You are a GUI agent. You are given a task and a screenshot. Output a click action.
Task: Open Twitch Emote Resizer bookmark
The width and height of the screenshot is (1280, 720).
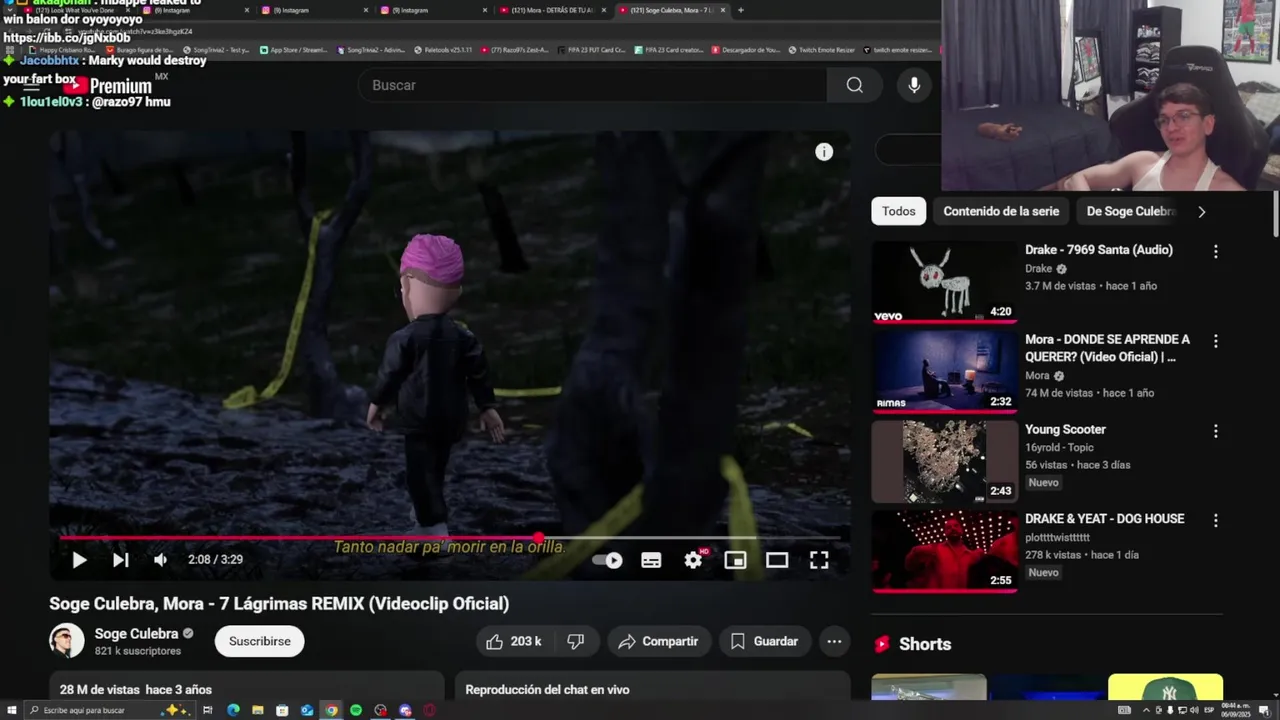[821, 50]
